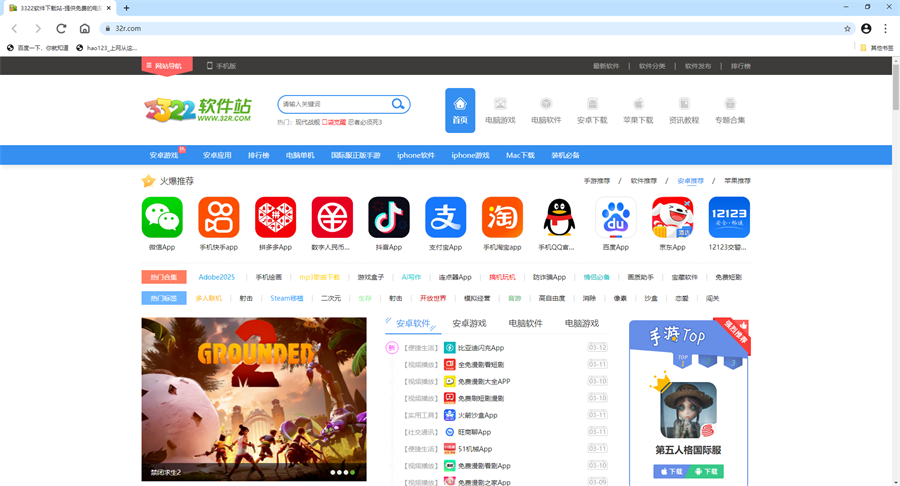This screenshot has height=486, width=900.
Task: Open 电脑软件 navigation icon
Action: click(x=546, y=110)
